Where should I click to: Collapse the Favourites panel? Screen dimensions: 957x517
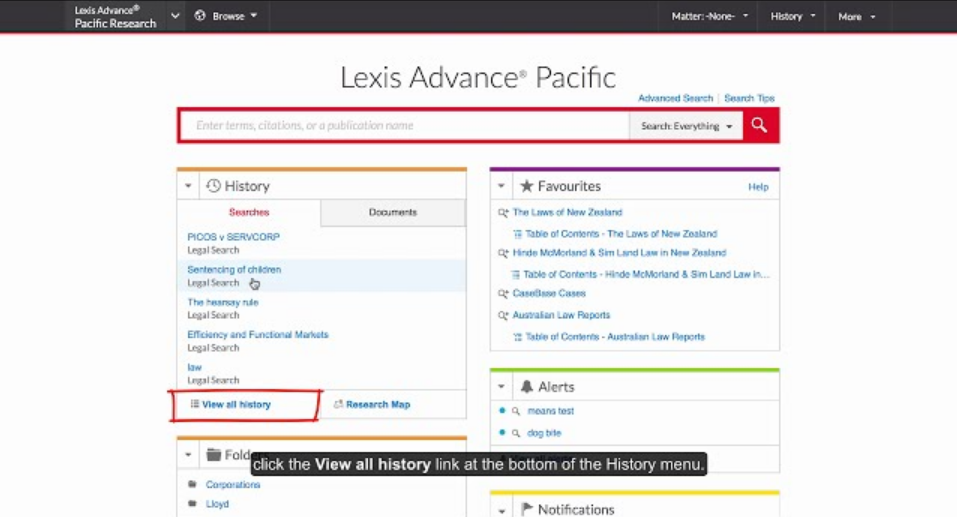click(501, 186)
